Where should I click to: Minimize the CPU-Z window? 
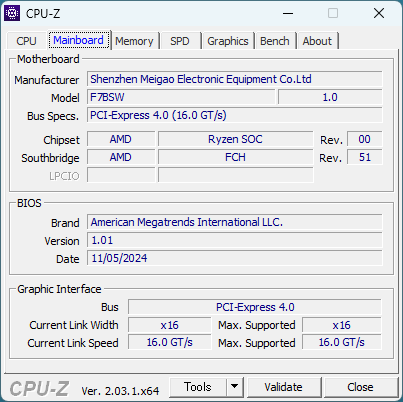[288, 14]
